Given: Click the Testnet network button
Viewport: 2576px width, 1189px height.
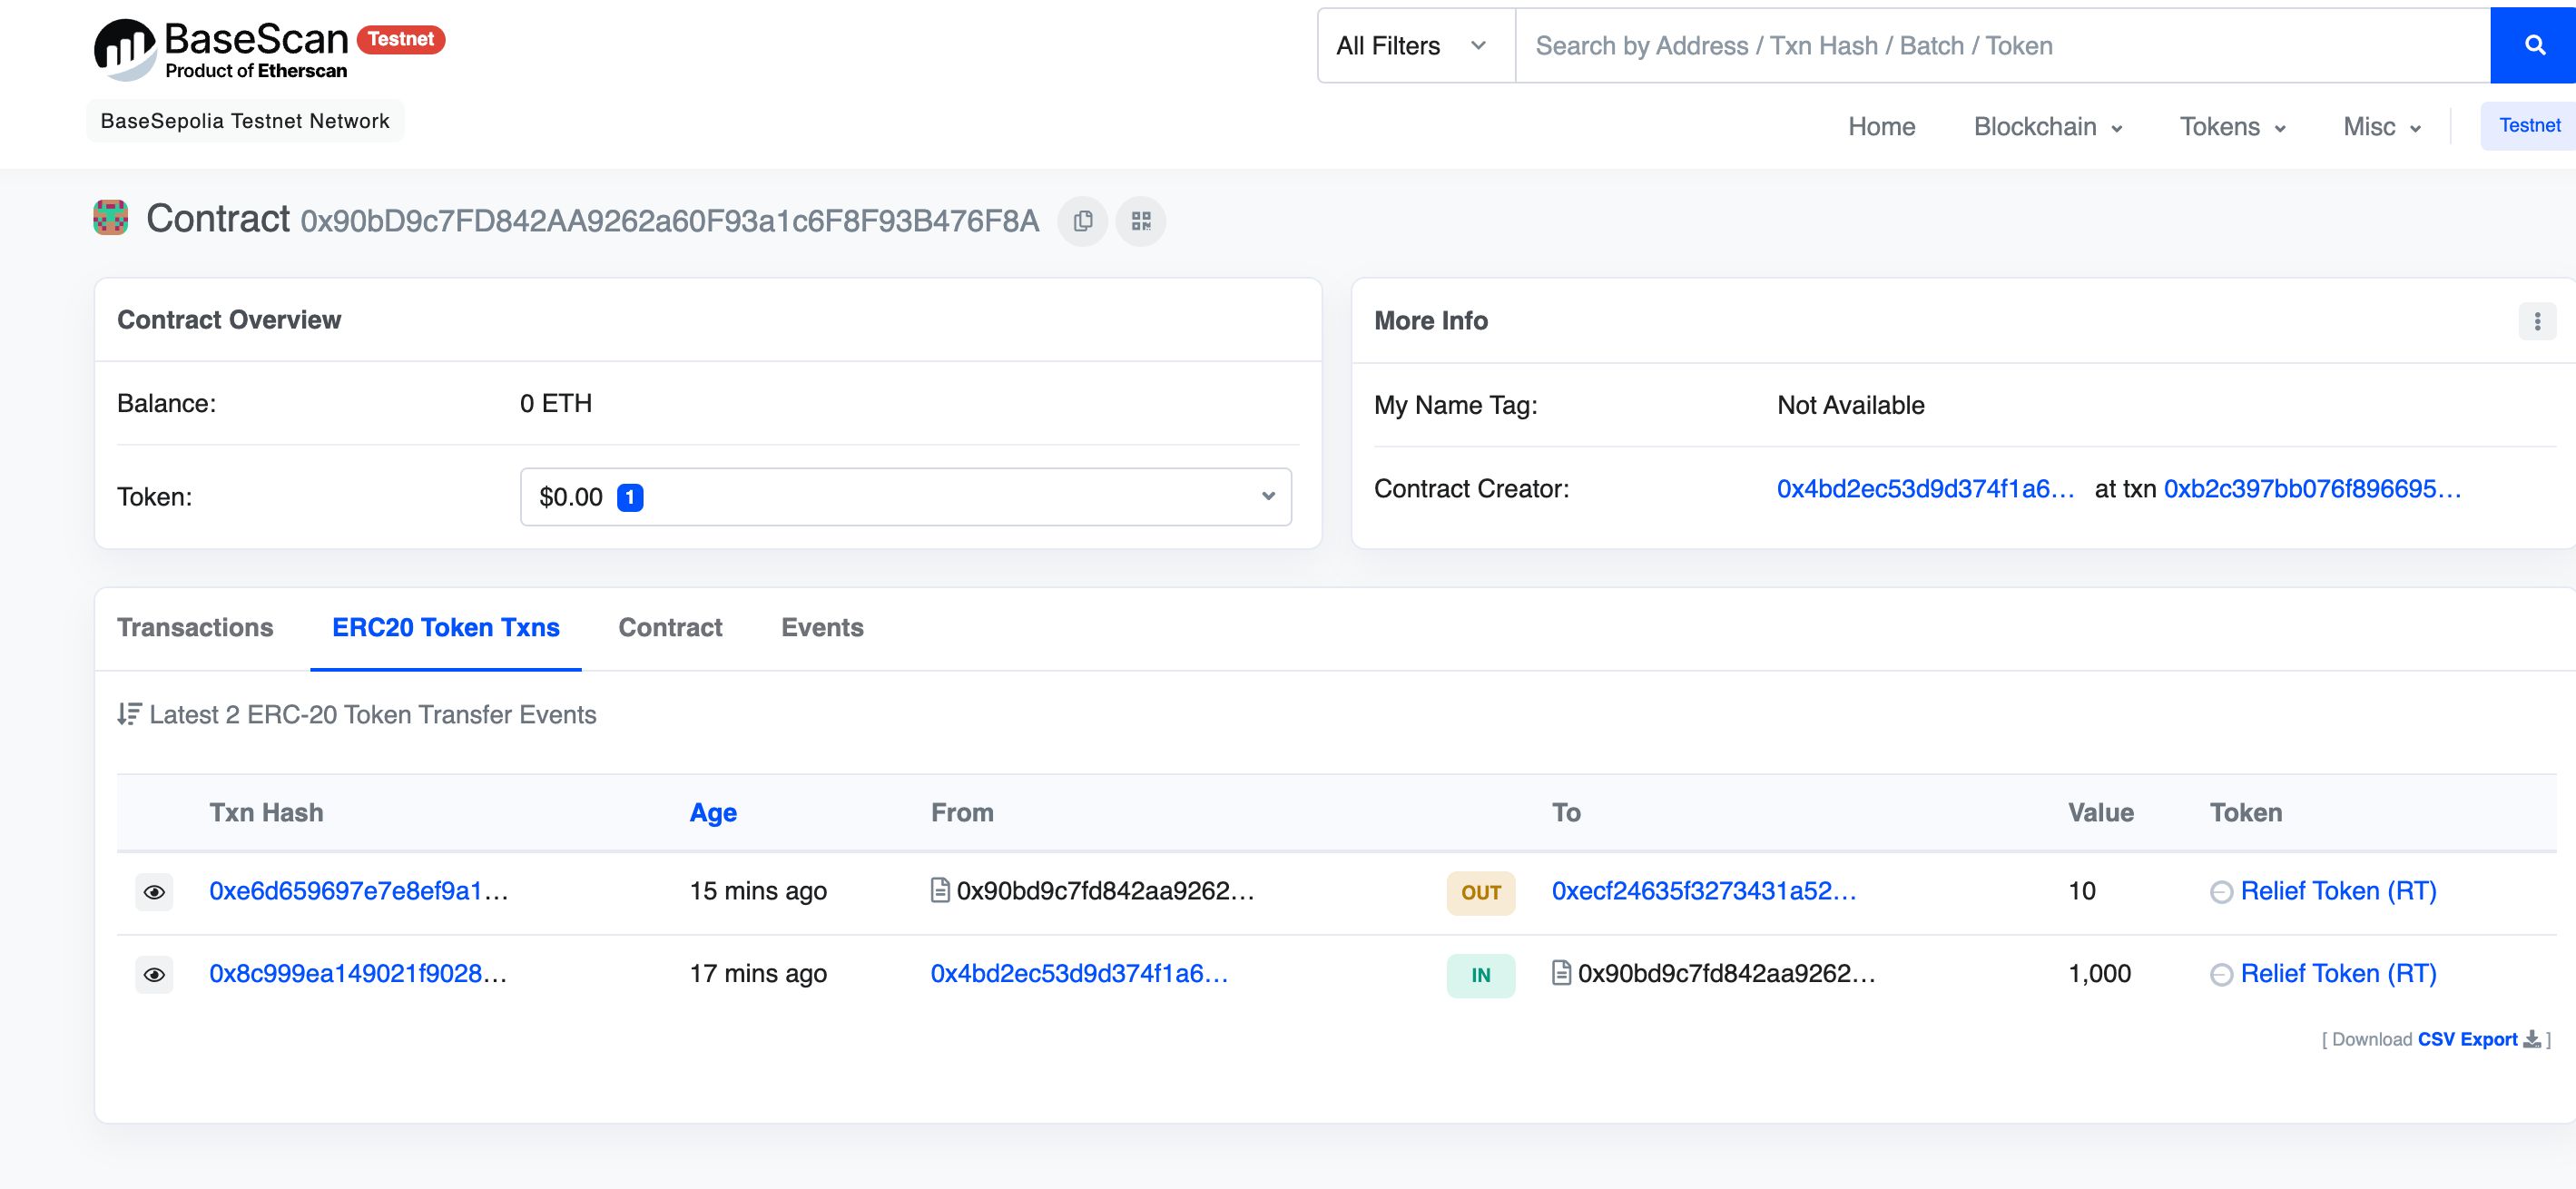Looking at the screenshot, I should [x=2528, y=125].
